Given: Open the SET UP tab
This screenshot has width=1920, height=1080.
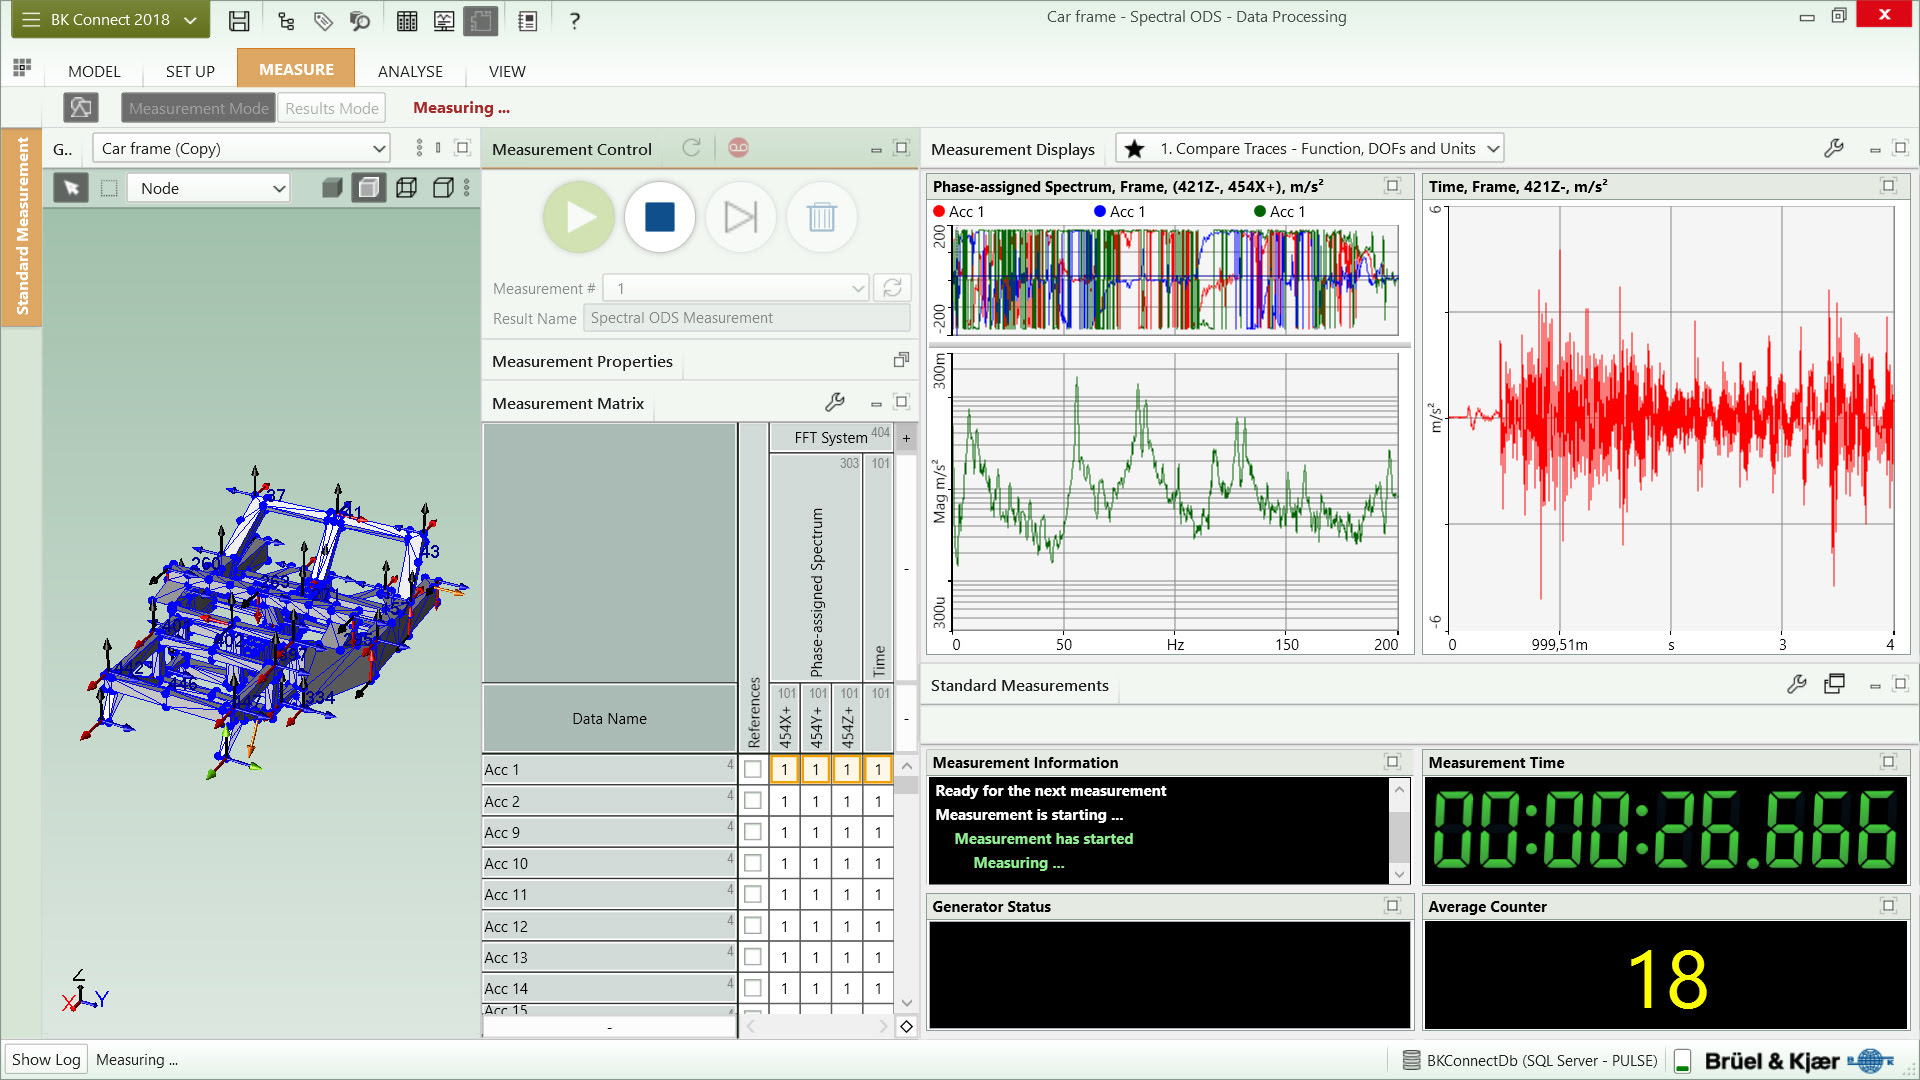Looking at the screenshot, I should 190,71.
